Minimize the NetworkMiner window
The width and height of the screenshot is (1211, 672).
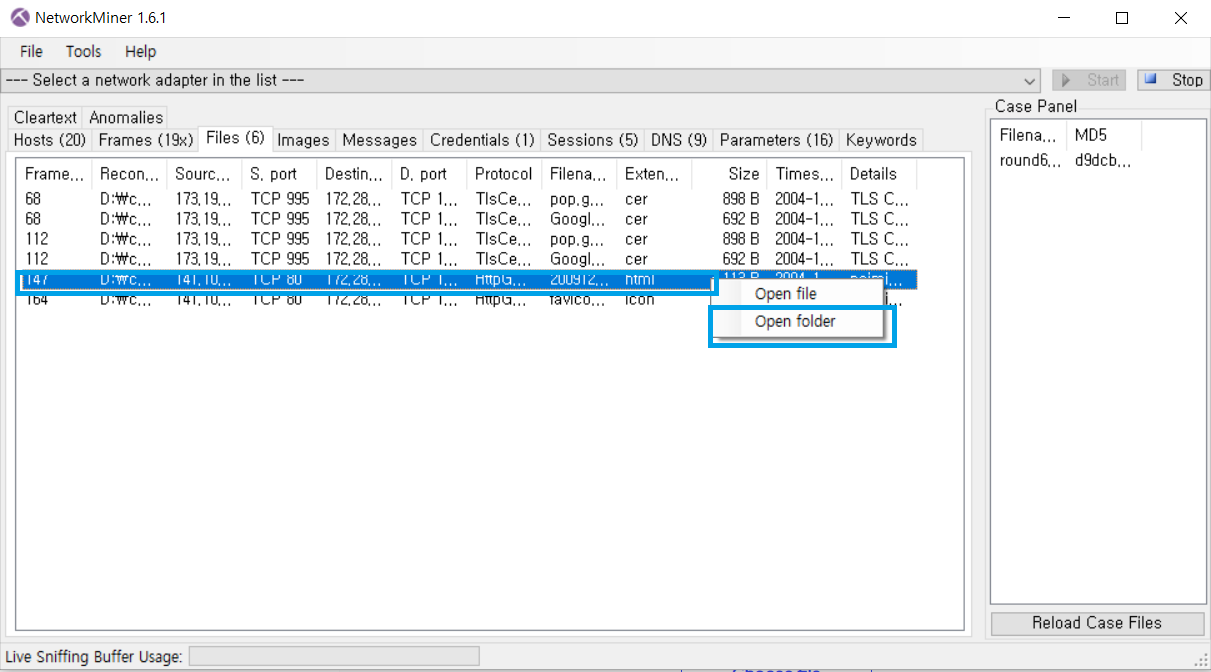click(x=1064, y=18)
